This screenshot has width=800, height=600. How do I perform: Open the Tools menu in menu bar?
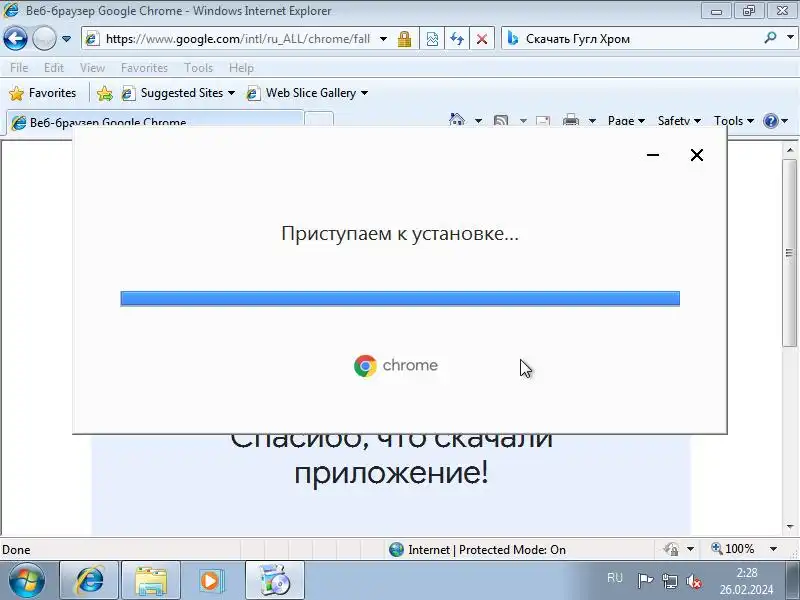click(x=198, y=67)
